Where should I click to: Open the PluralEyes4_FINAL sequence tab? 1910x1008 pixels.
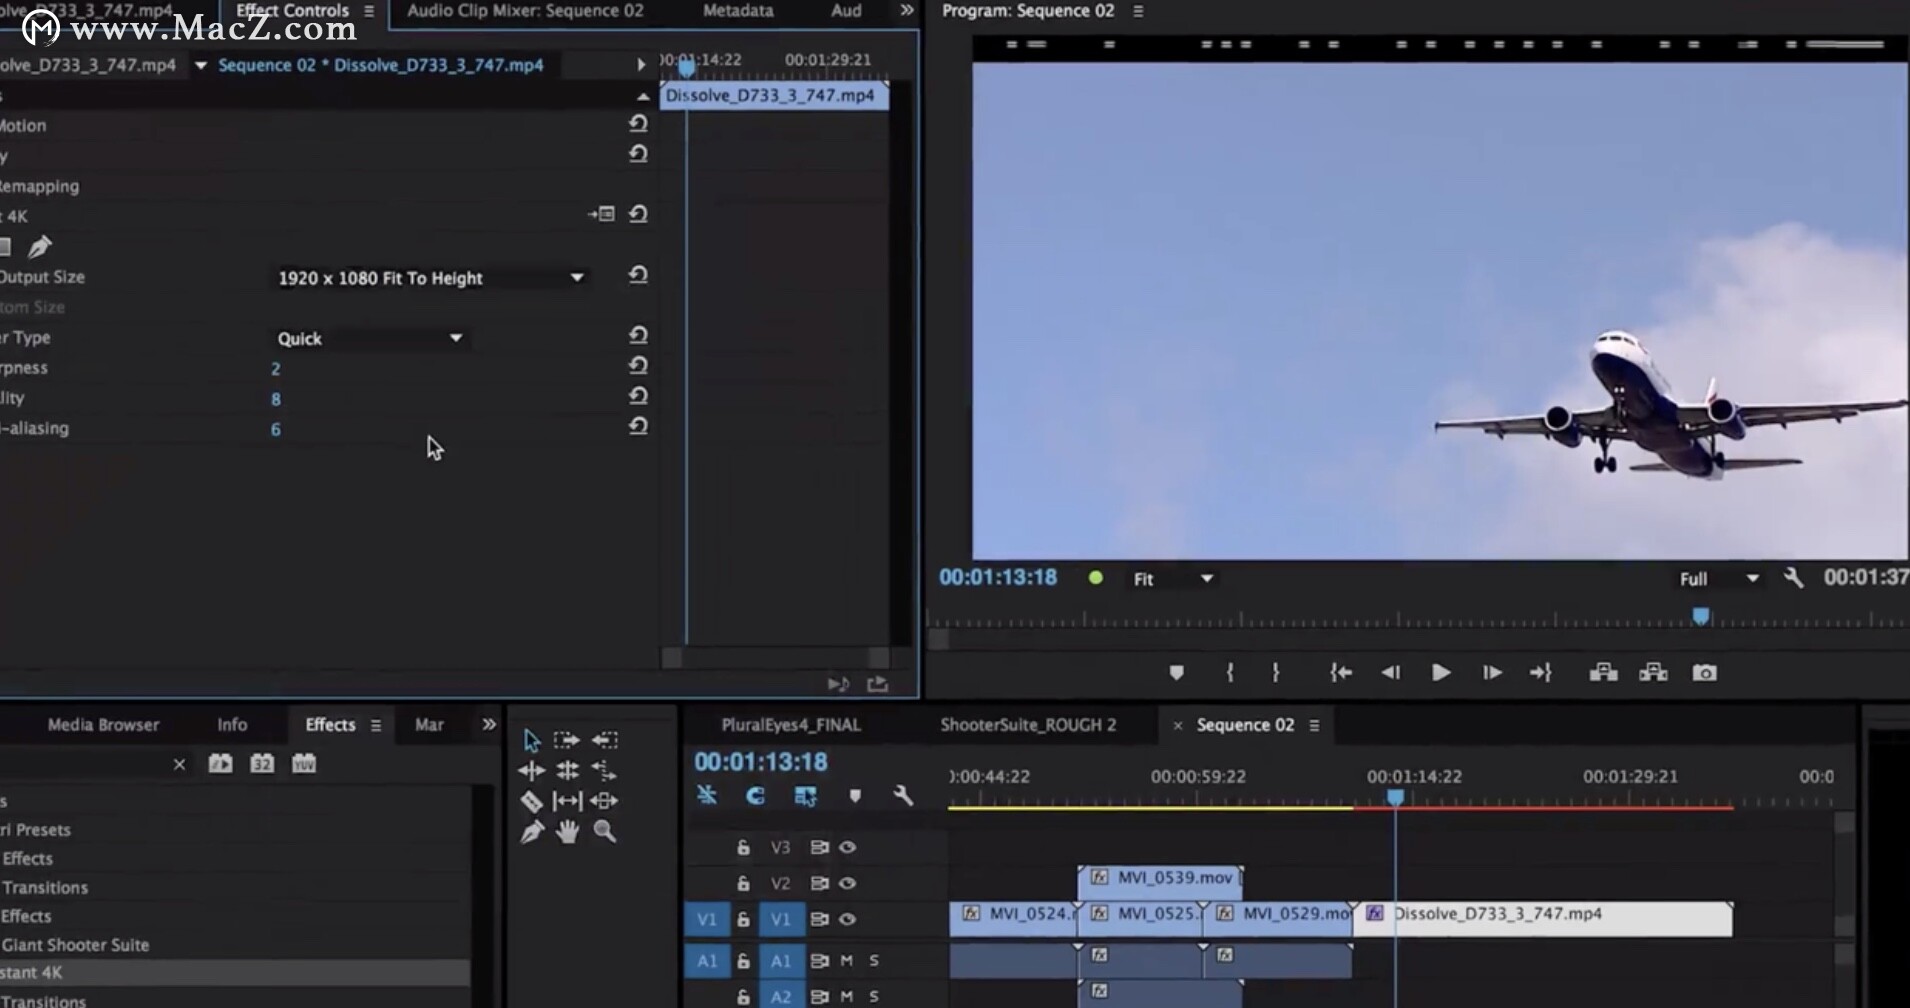791,725
